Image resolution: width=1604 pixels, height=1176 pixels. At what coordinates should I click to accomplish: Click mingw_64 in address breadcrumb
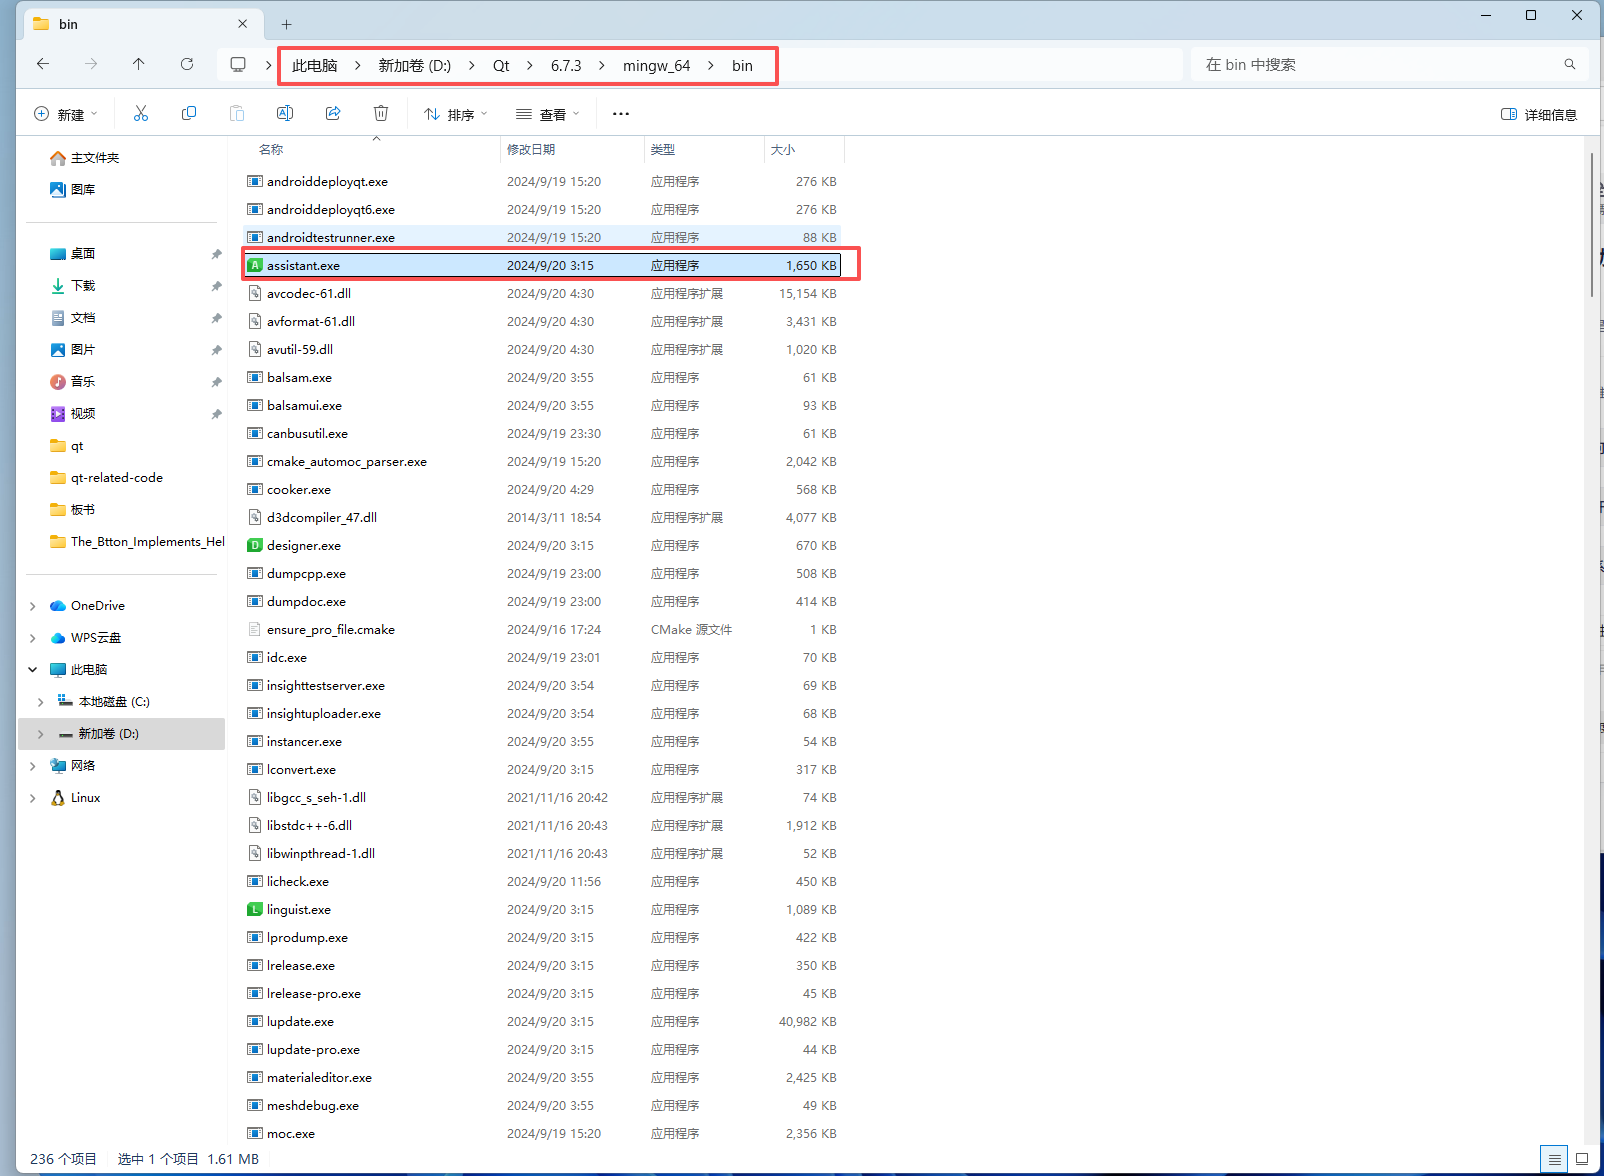tap(657, 66)
